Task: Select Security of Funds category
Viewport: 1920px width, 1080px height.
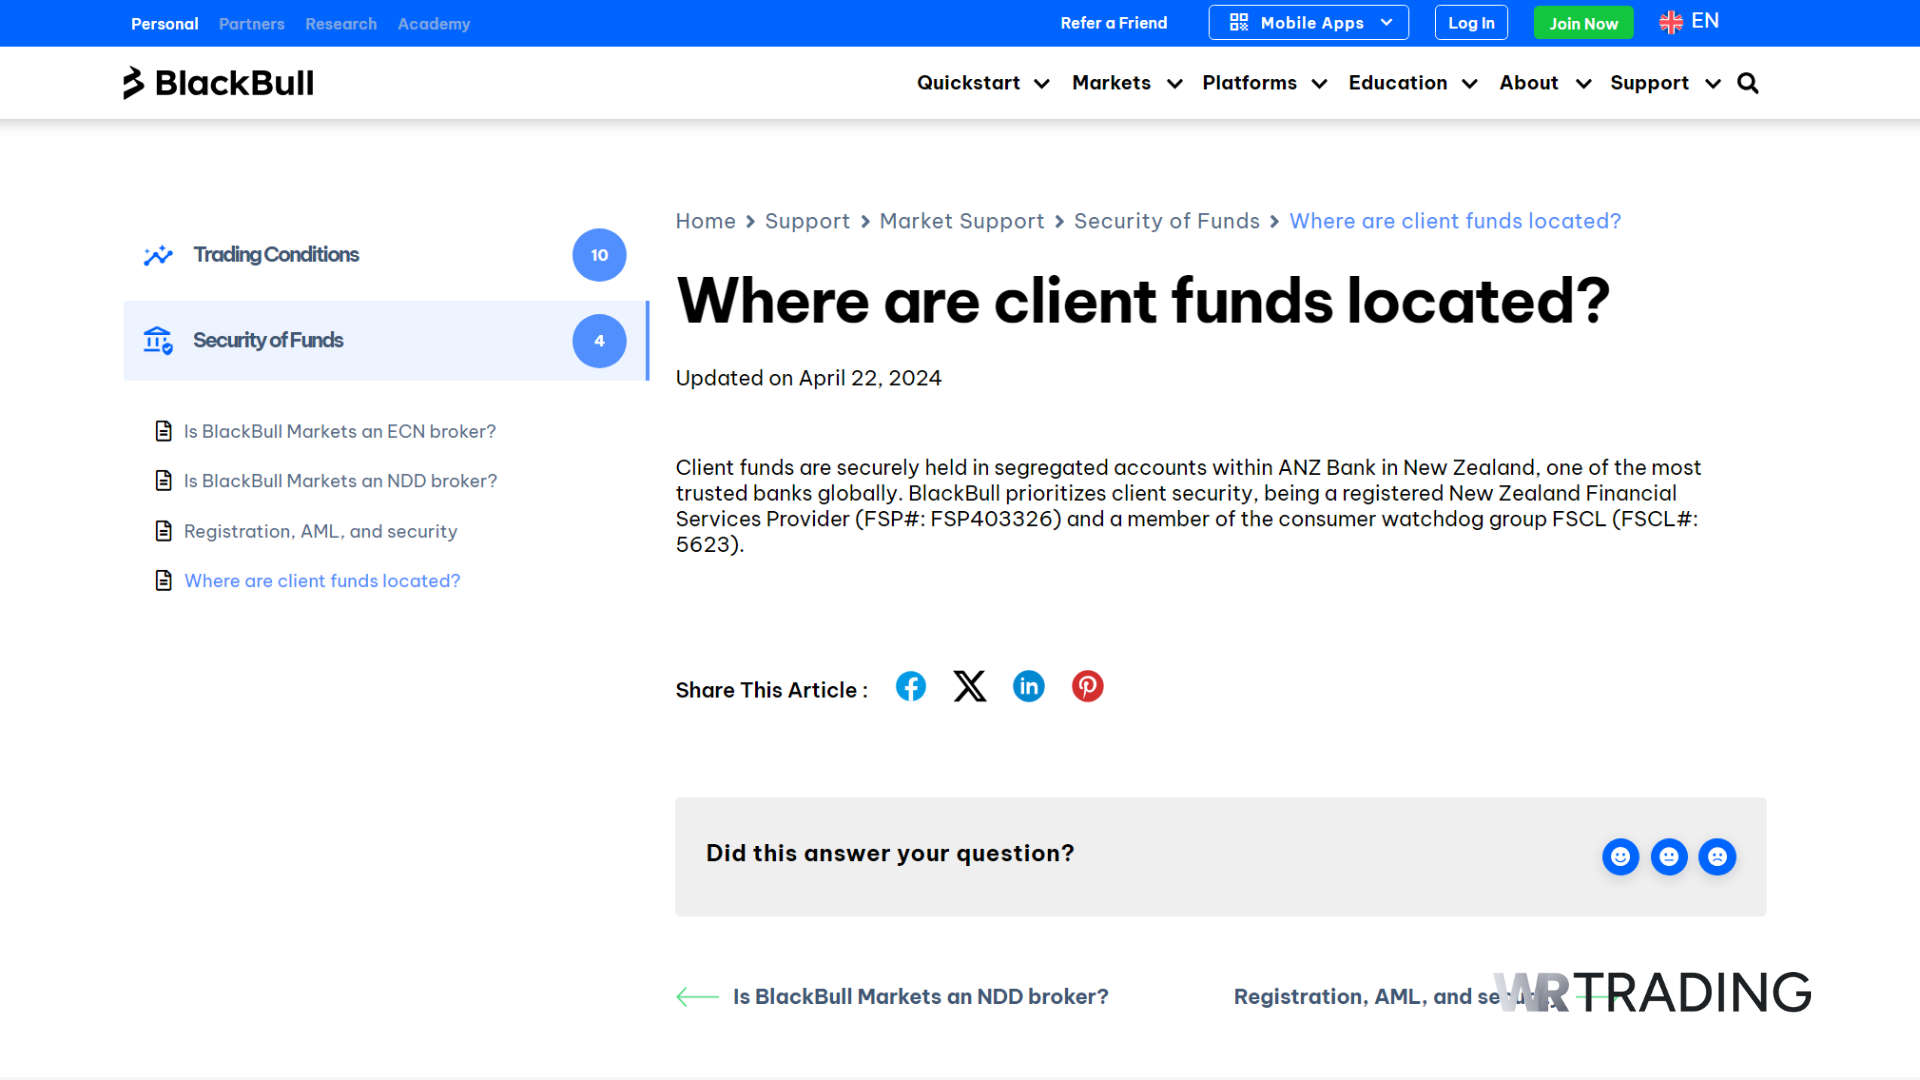Action: (x=385, y=341)
